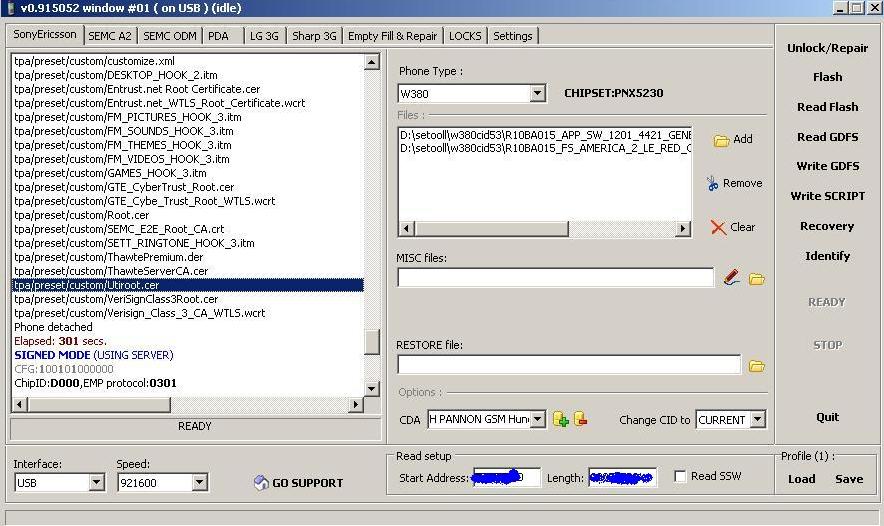This screenshot has height=526, width=884.
Task: Click the Files list horizontal scrollbar thumb
Action: tap(492, 228)
